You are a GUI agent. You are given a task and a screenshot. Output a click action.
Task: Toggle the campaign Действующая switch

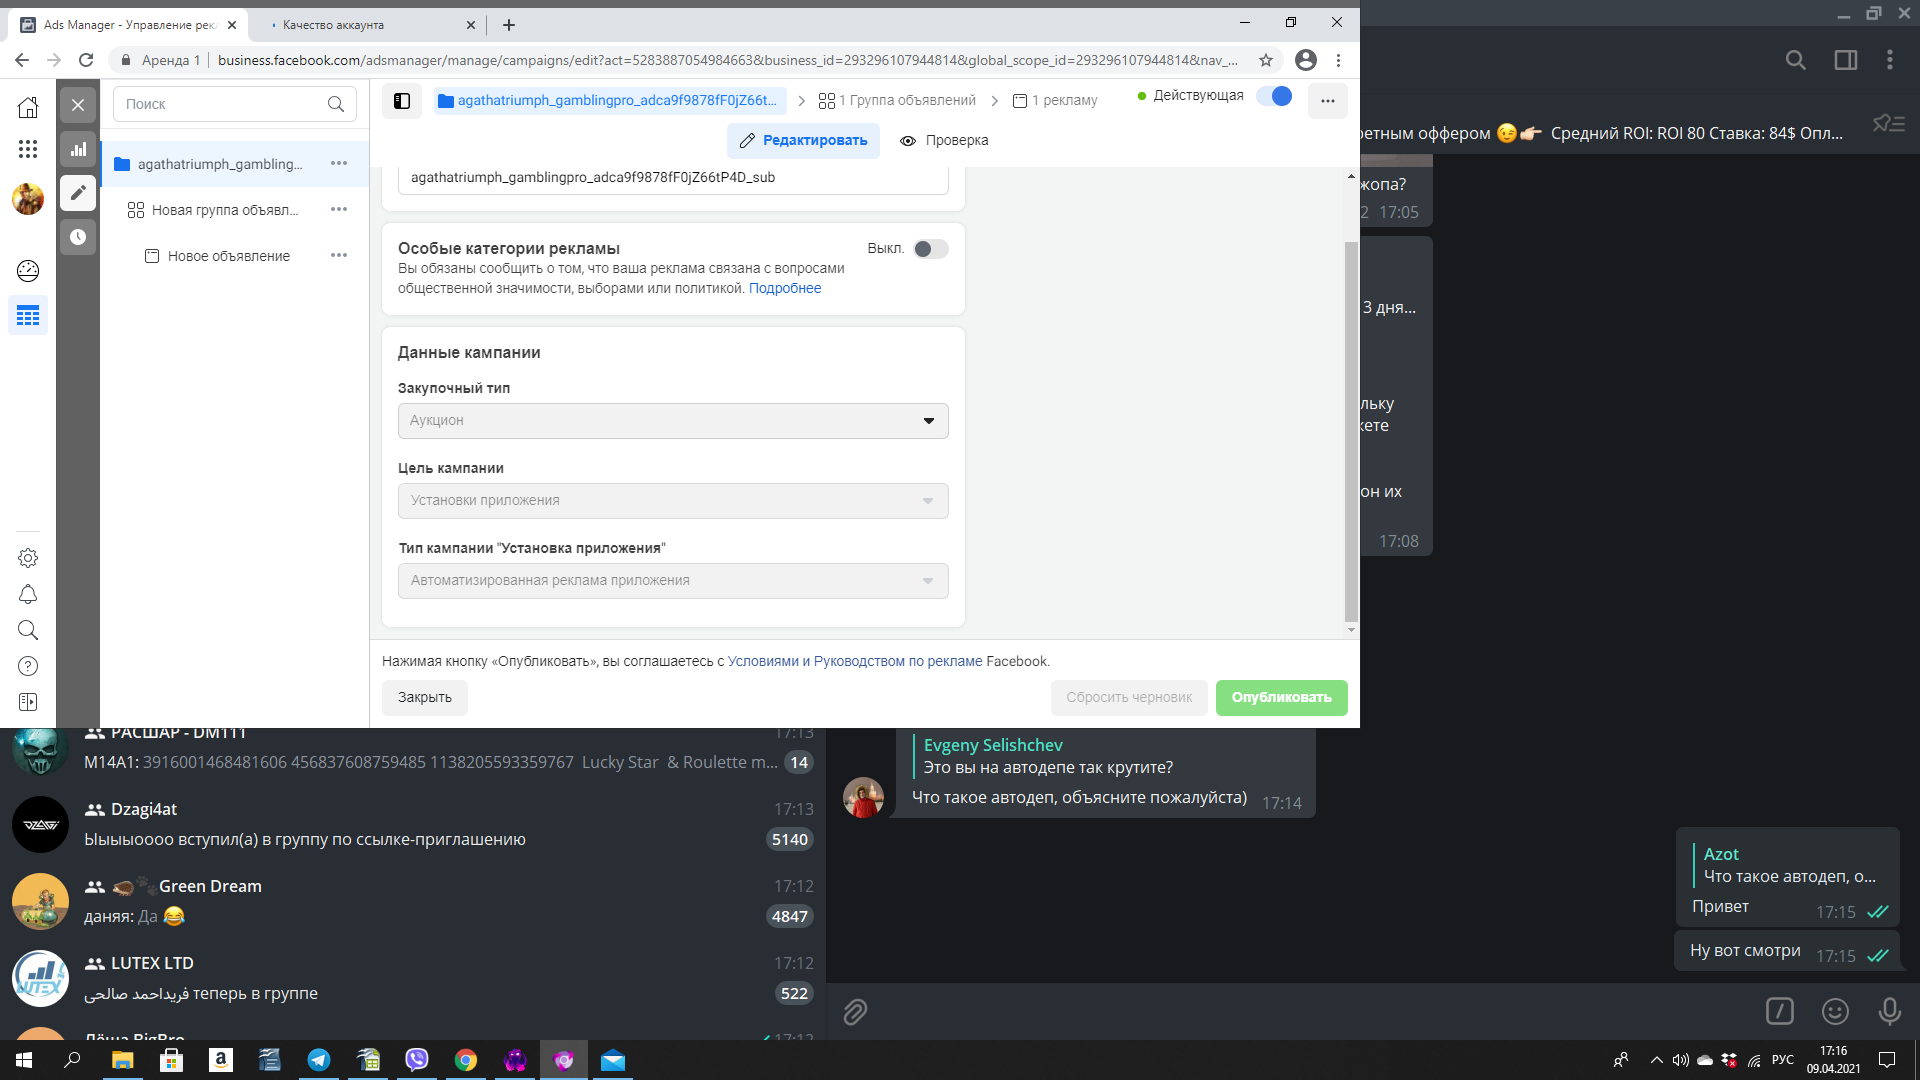click(1274, 96)
